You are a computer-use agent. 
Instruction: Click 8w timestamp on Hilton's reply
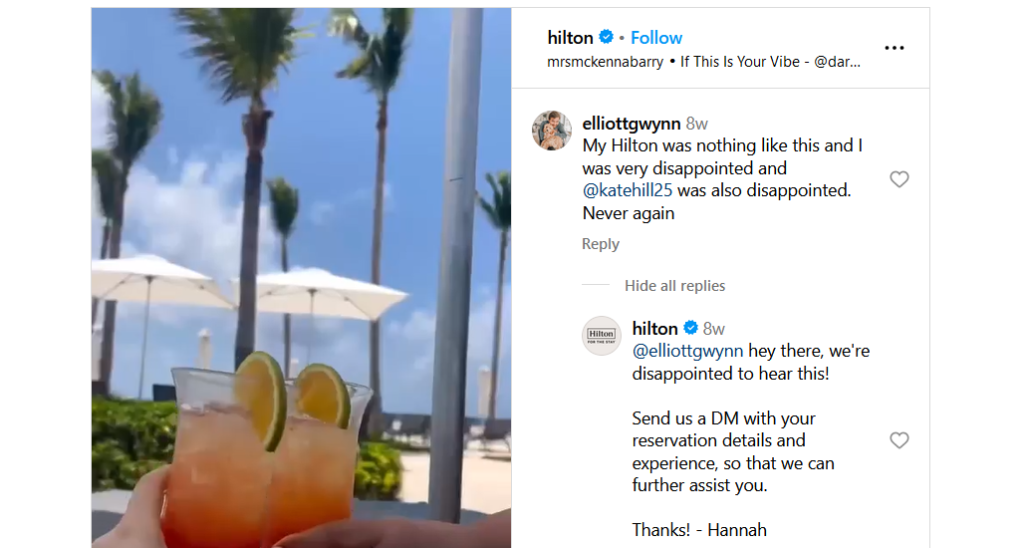pos(714,329)
